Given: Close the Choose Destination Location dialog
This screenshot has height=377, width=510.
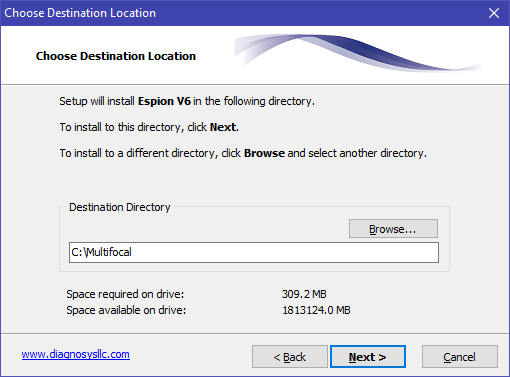Looking at the screenshot, I should [494, 13].
